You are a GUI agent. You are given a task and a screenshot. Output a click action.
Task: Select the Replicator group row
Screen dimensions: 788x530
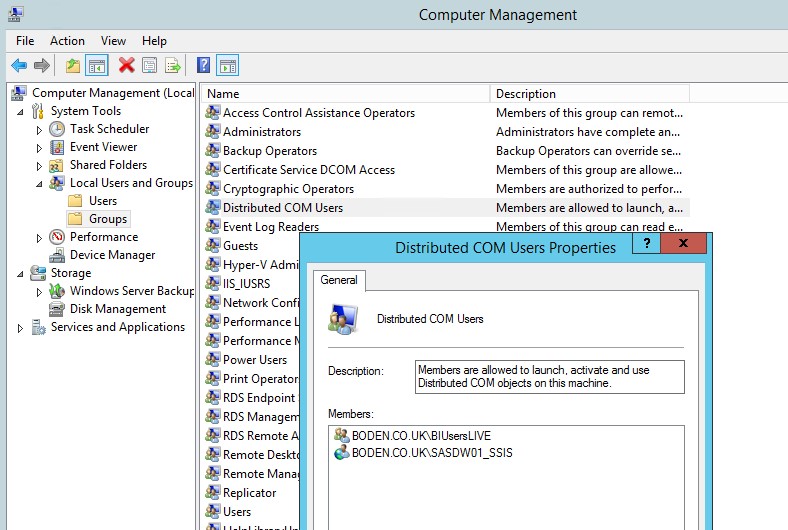tap(249, 493)
